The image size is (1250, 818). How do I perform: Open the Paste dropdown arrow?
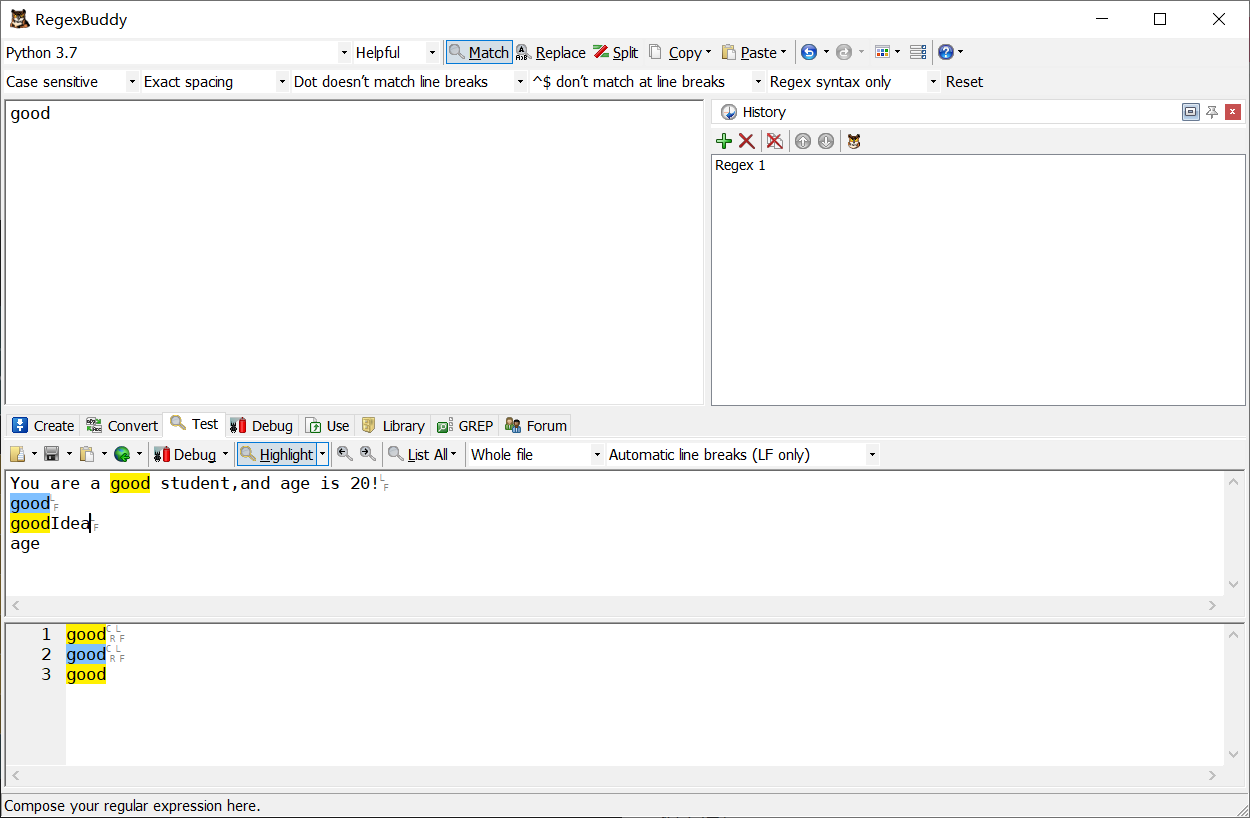point(783,52)
